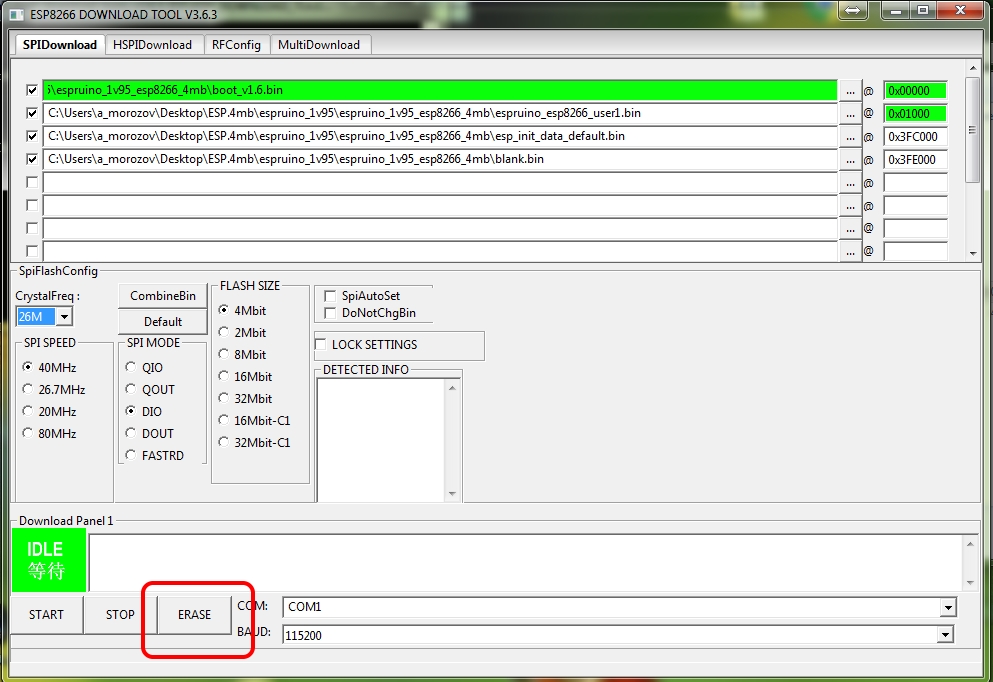
Task: Open the BAUD rate dropdown
Action: (946, 635)
